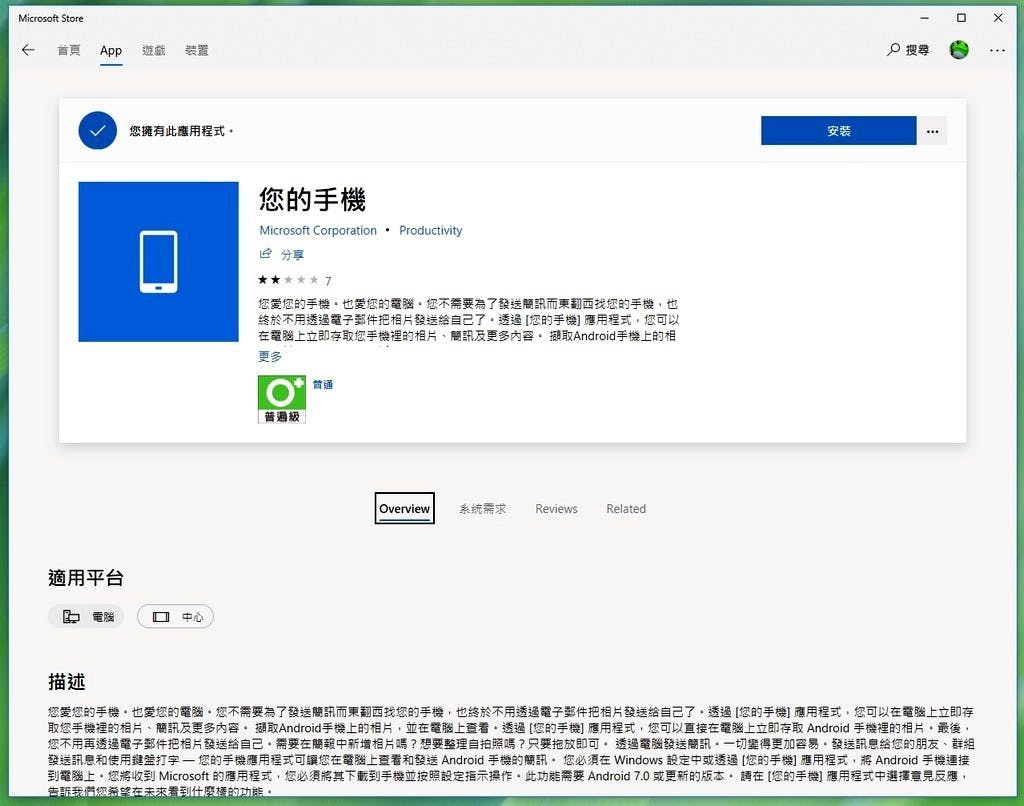
Task: Switch to the 首頁 tab
Action: [x=69, y=50]
